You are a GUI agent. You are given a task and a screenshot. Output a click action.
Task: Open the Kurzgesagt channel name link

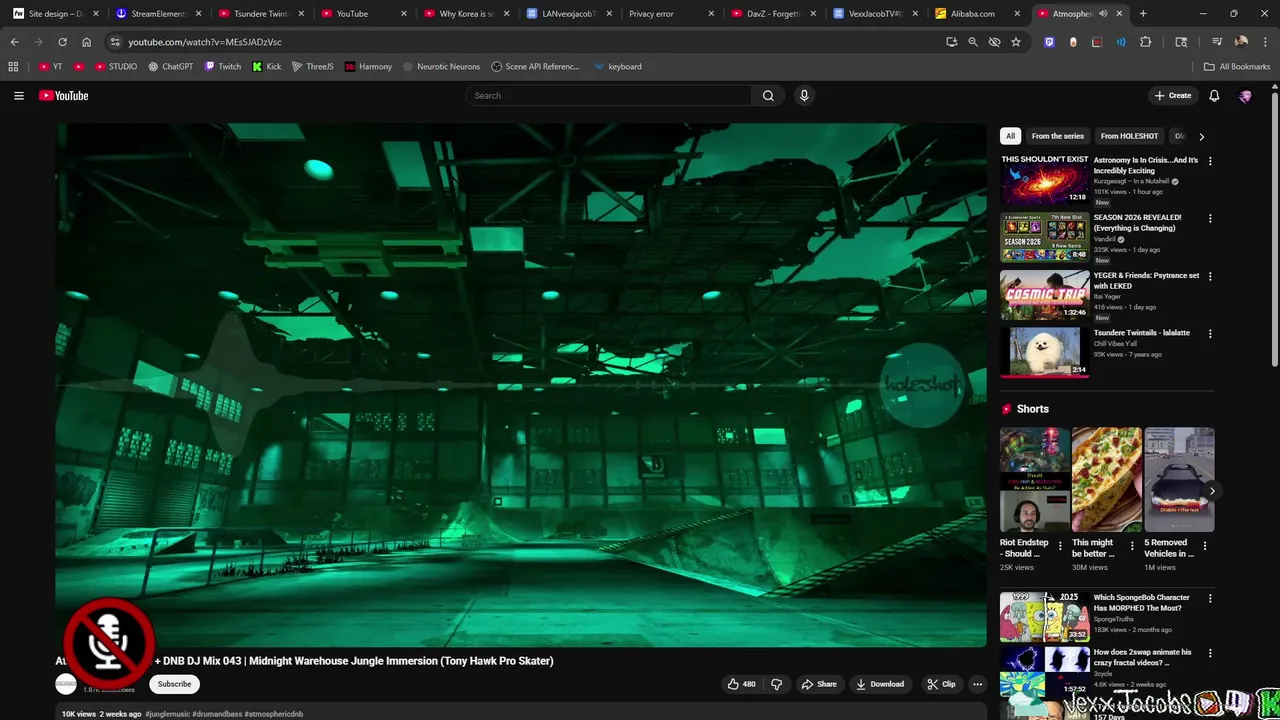click(1132, 182)
